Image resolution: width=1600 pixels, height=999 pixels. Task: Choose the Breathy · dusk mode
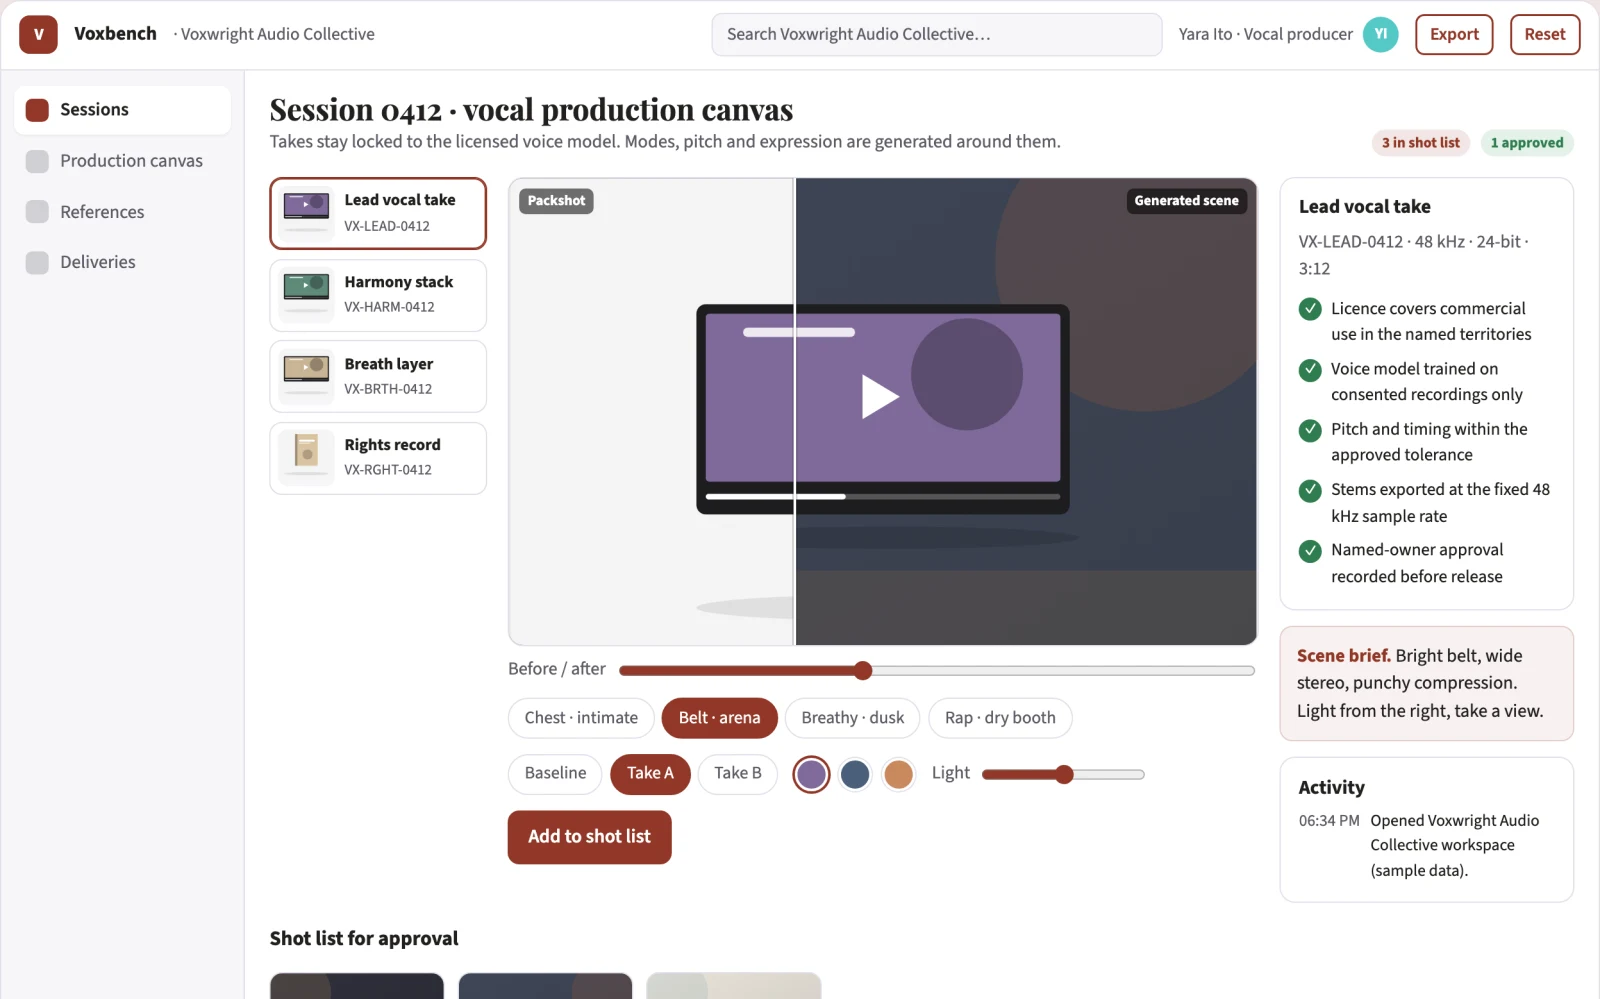click(x=852, y=718)
